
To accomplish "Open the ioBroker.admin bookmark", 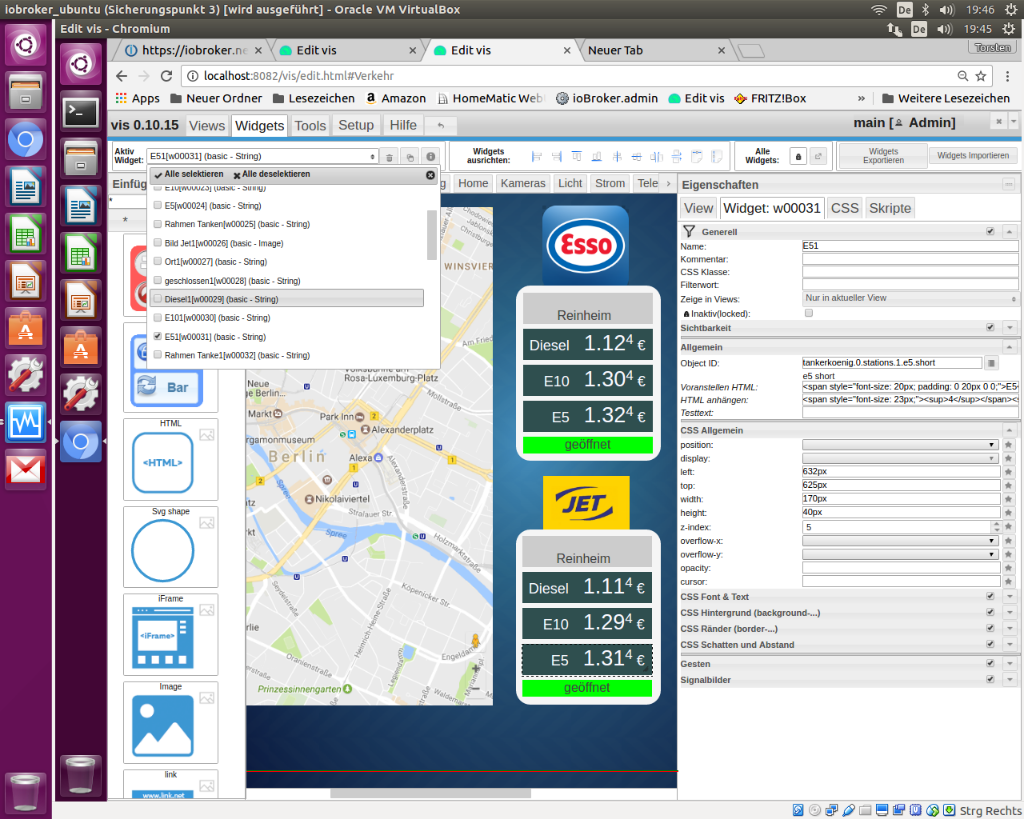I will point(607,99).
